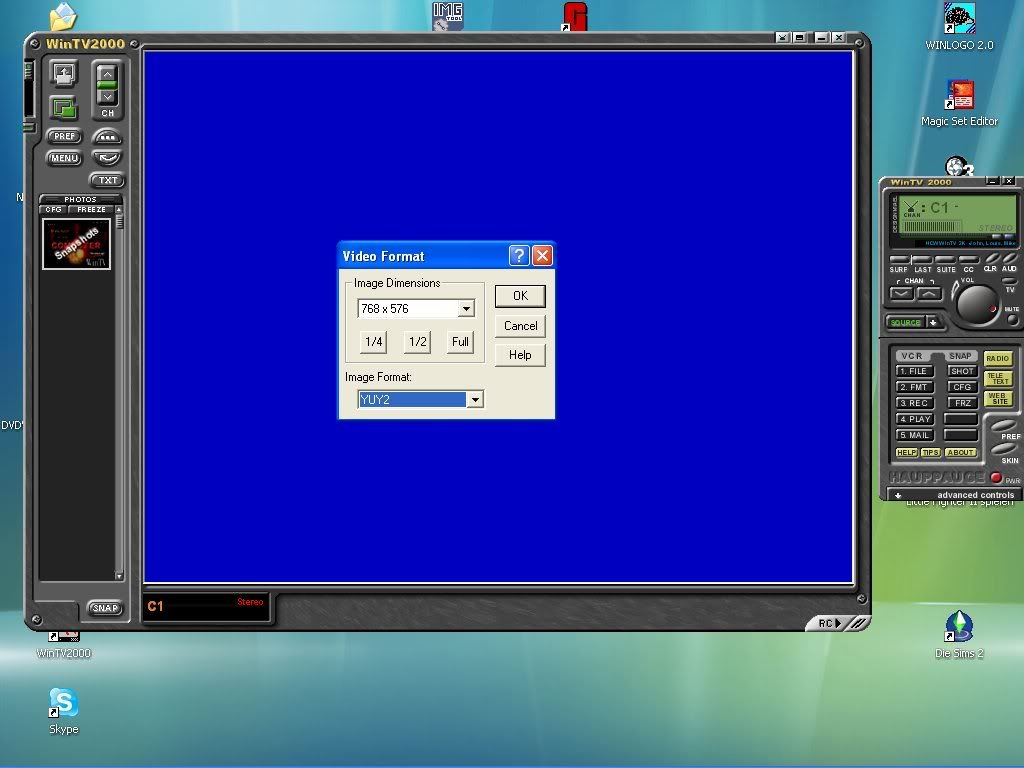This screenshot has height=768, width=1024.
Task: Click the 1. FILE button
Action: tap(914, 371)
